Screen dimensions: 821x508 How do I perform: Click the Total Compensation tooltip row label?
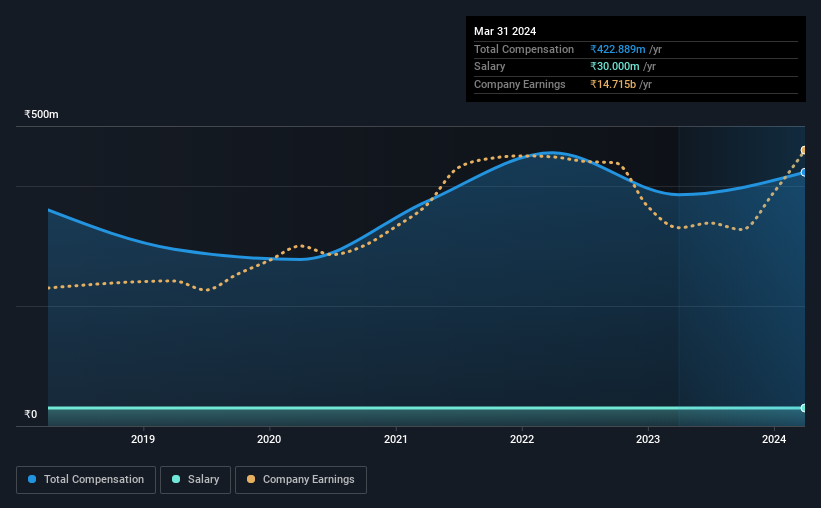[524, 49]
